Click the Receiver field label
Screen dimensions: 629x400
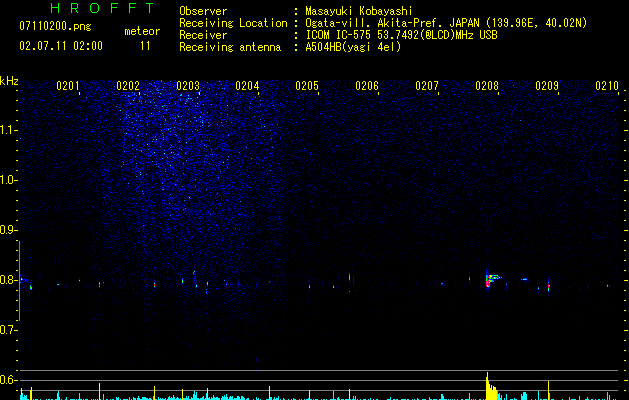click(x=203, y=35)
